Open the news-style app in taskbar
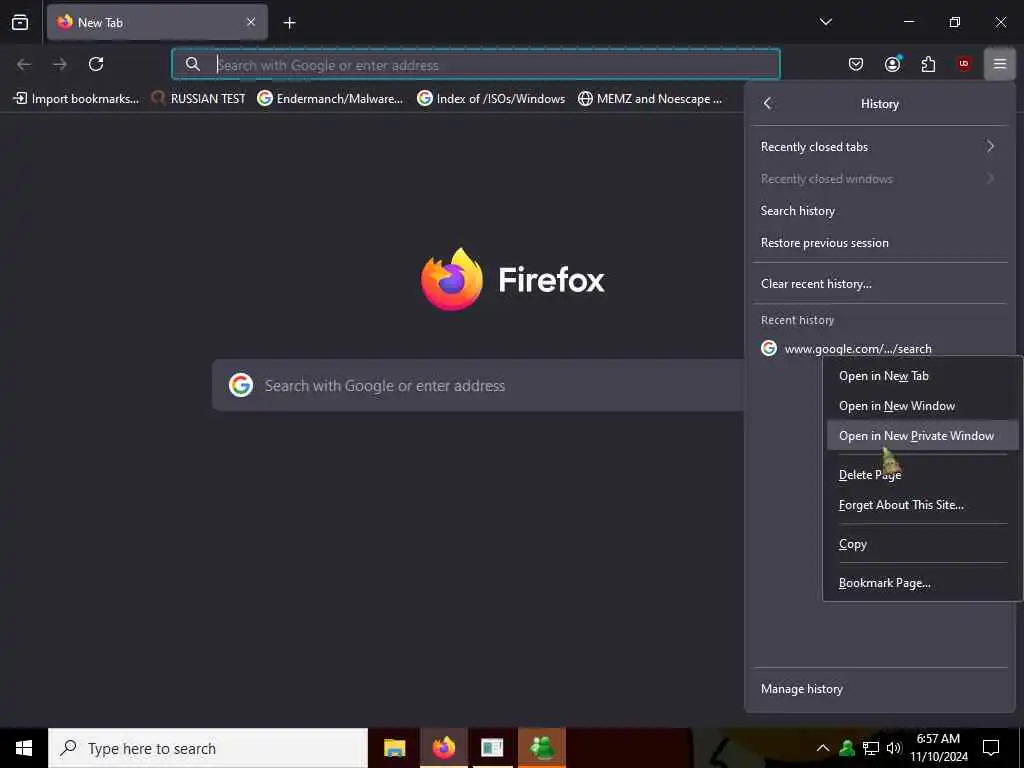1024x768 pixels. tap(492, 748)
